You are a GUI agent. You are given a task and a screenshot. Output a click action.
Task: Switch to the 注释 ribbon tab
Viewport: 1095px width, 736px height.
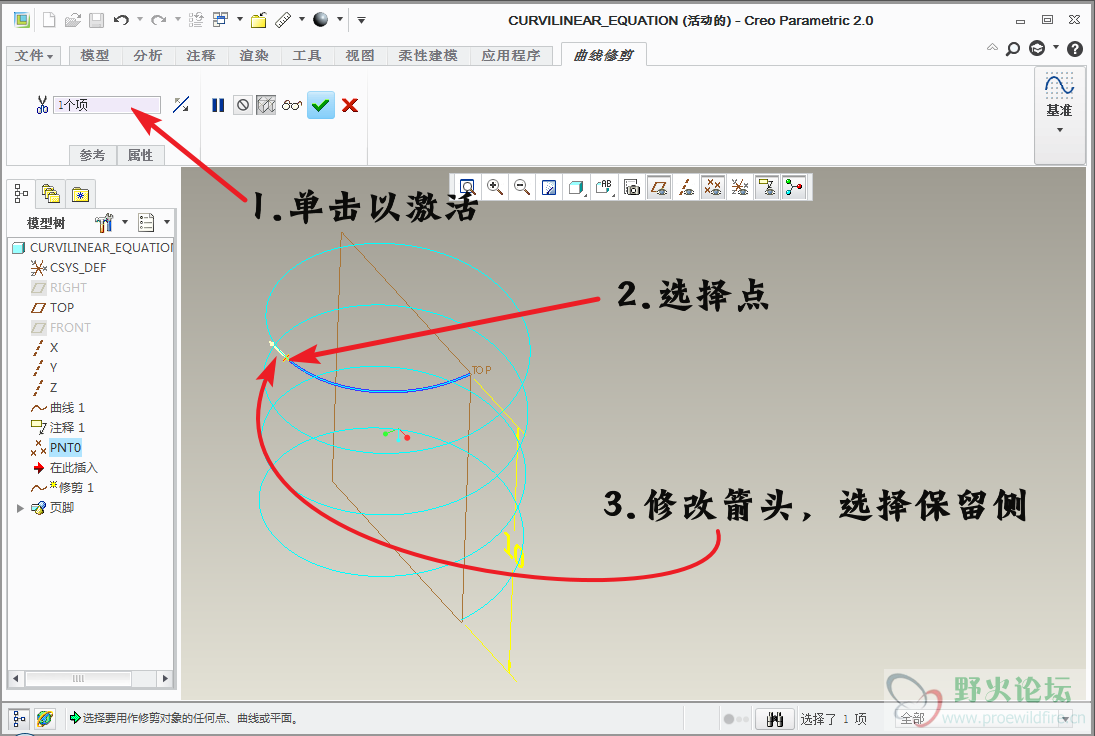[201, 55]
